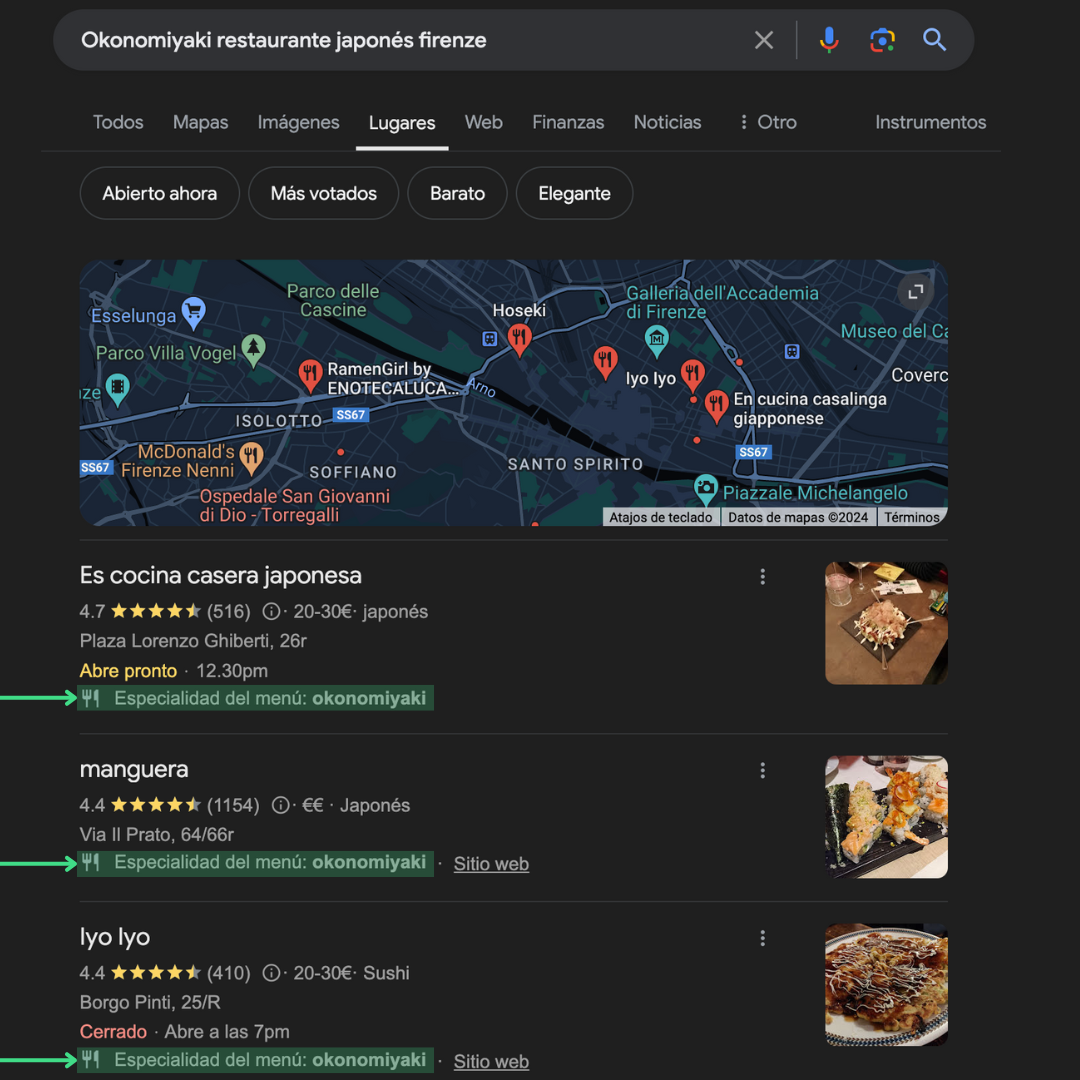Click the Galleria dell'Accademia museum marker
This screenshot has height=1080, width=1080.
pyautogui.click(x=656, y=340)
